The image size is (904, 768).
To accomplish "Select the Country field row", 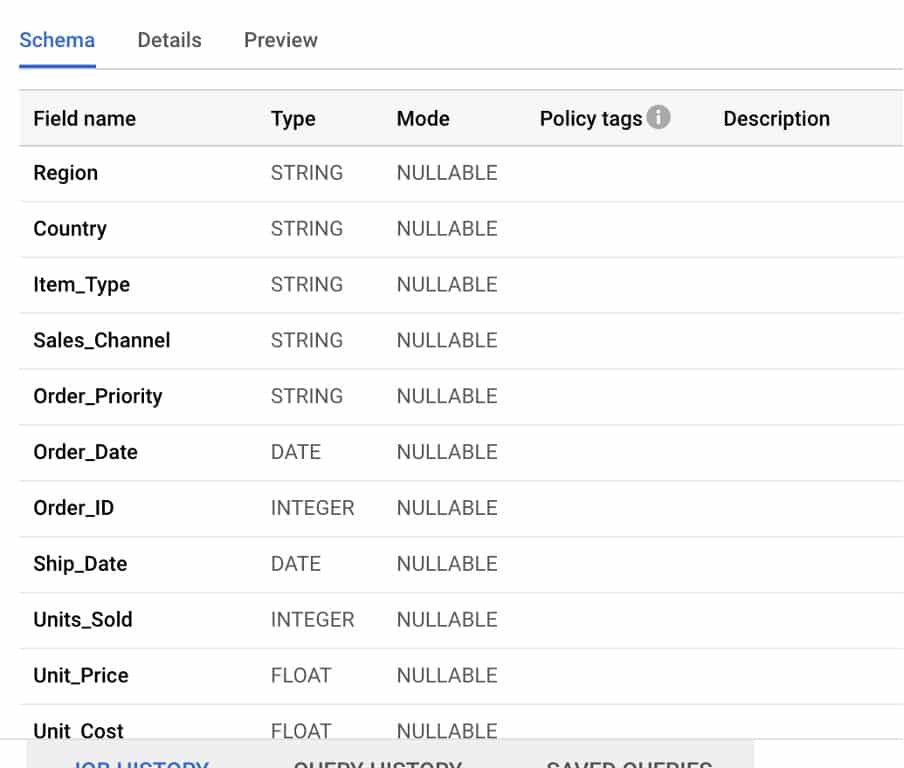I will [70, 228].
